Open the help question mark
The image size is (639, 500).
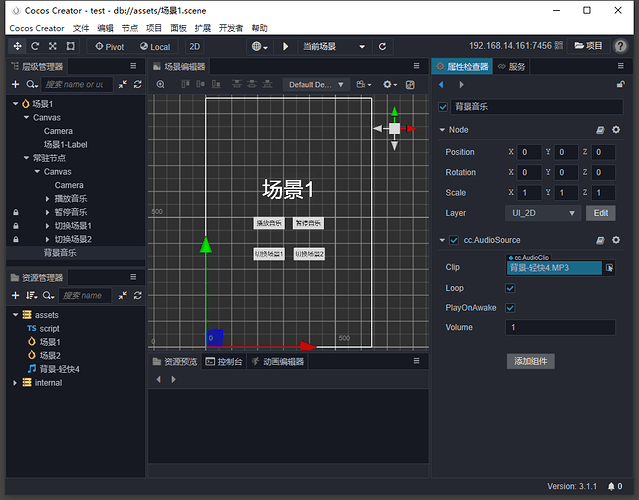[x=620, y=46]
